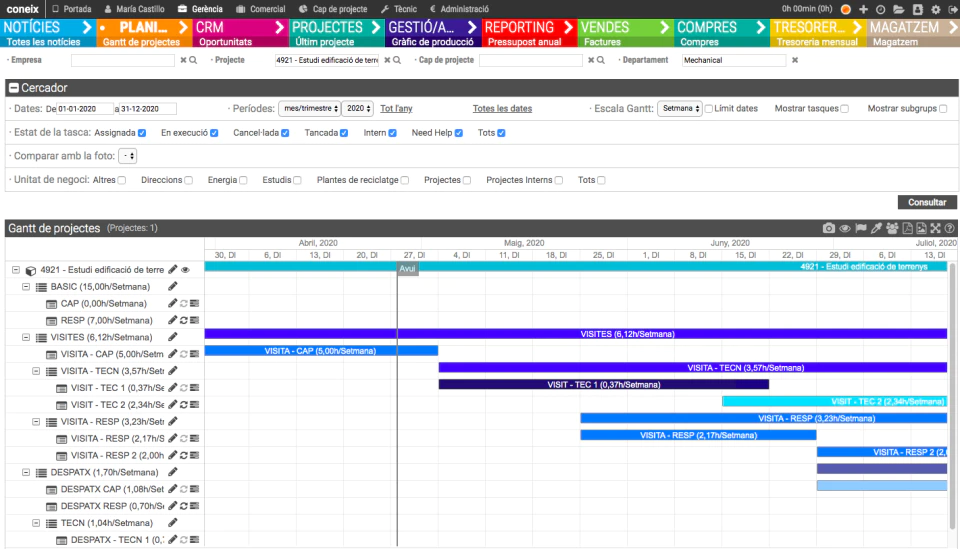Check the Energia business unit checkbox
Screen dimensions: 960x549
243,181
